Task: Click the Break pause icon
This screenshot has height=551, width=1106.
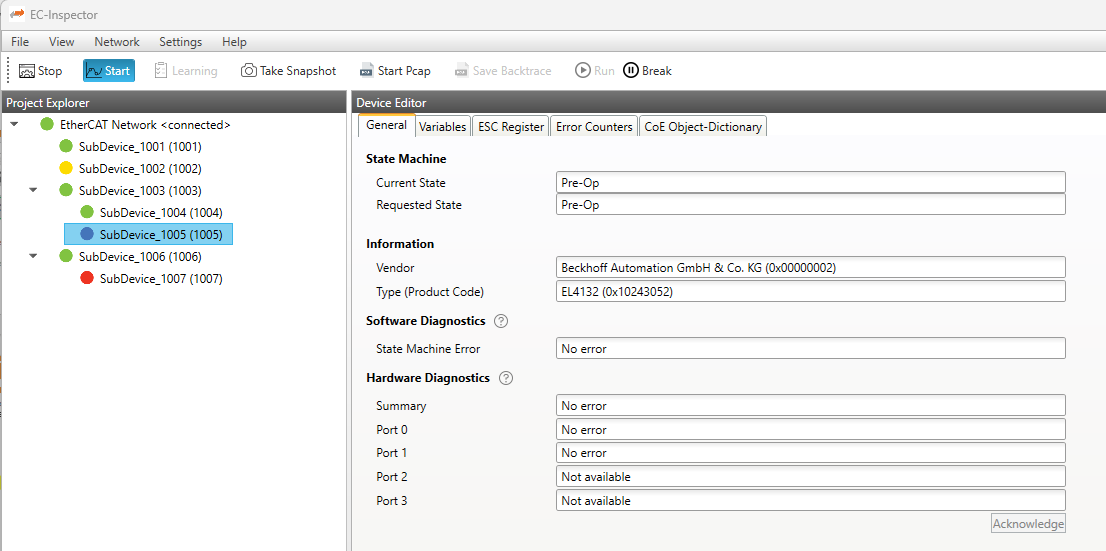Action: tap(631, 71)
